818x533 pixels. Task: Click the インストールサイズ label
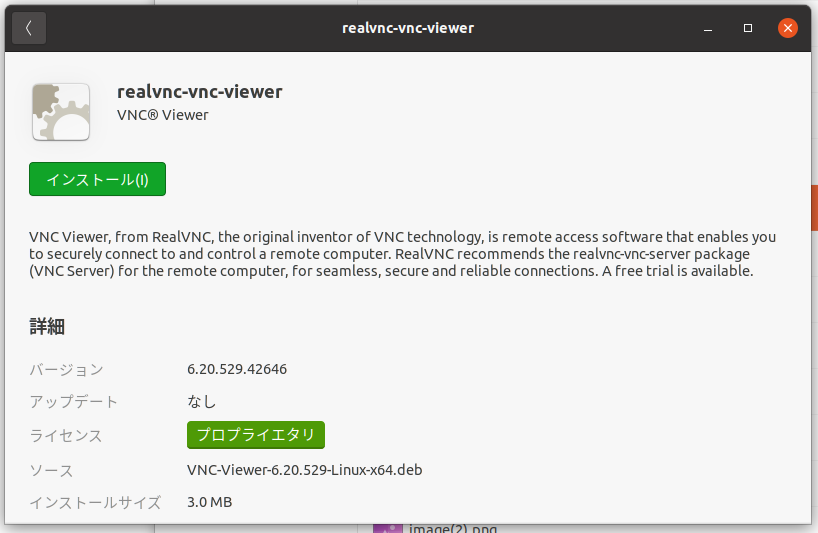pyautogui.click(x=95, y=503)
